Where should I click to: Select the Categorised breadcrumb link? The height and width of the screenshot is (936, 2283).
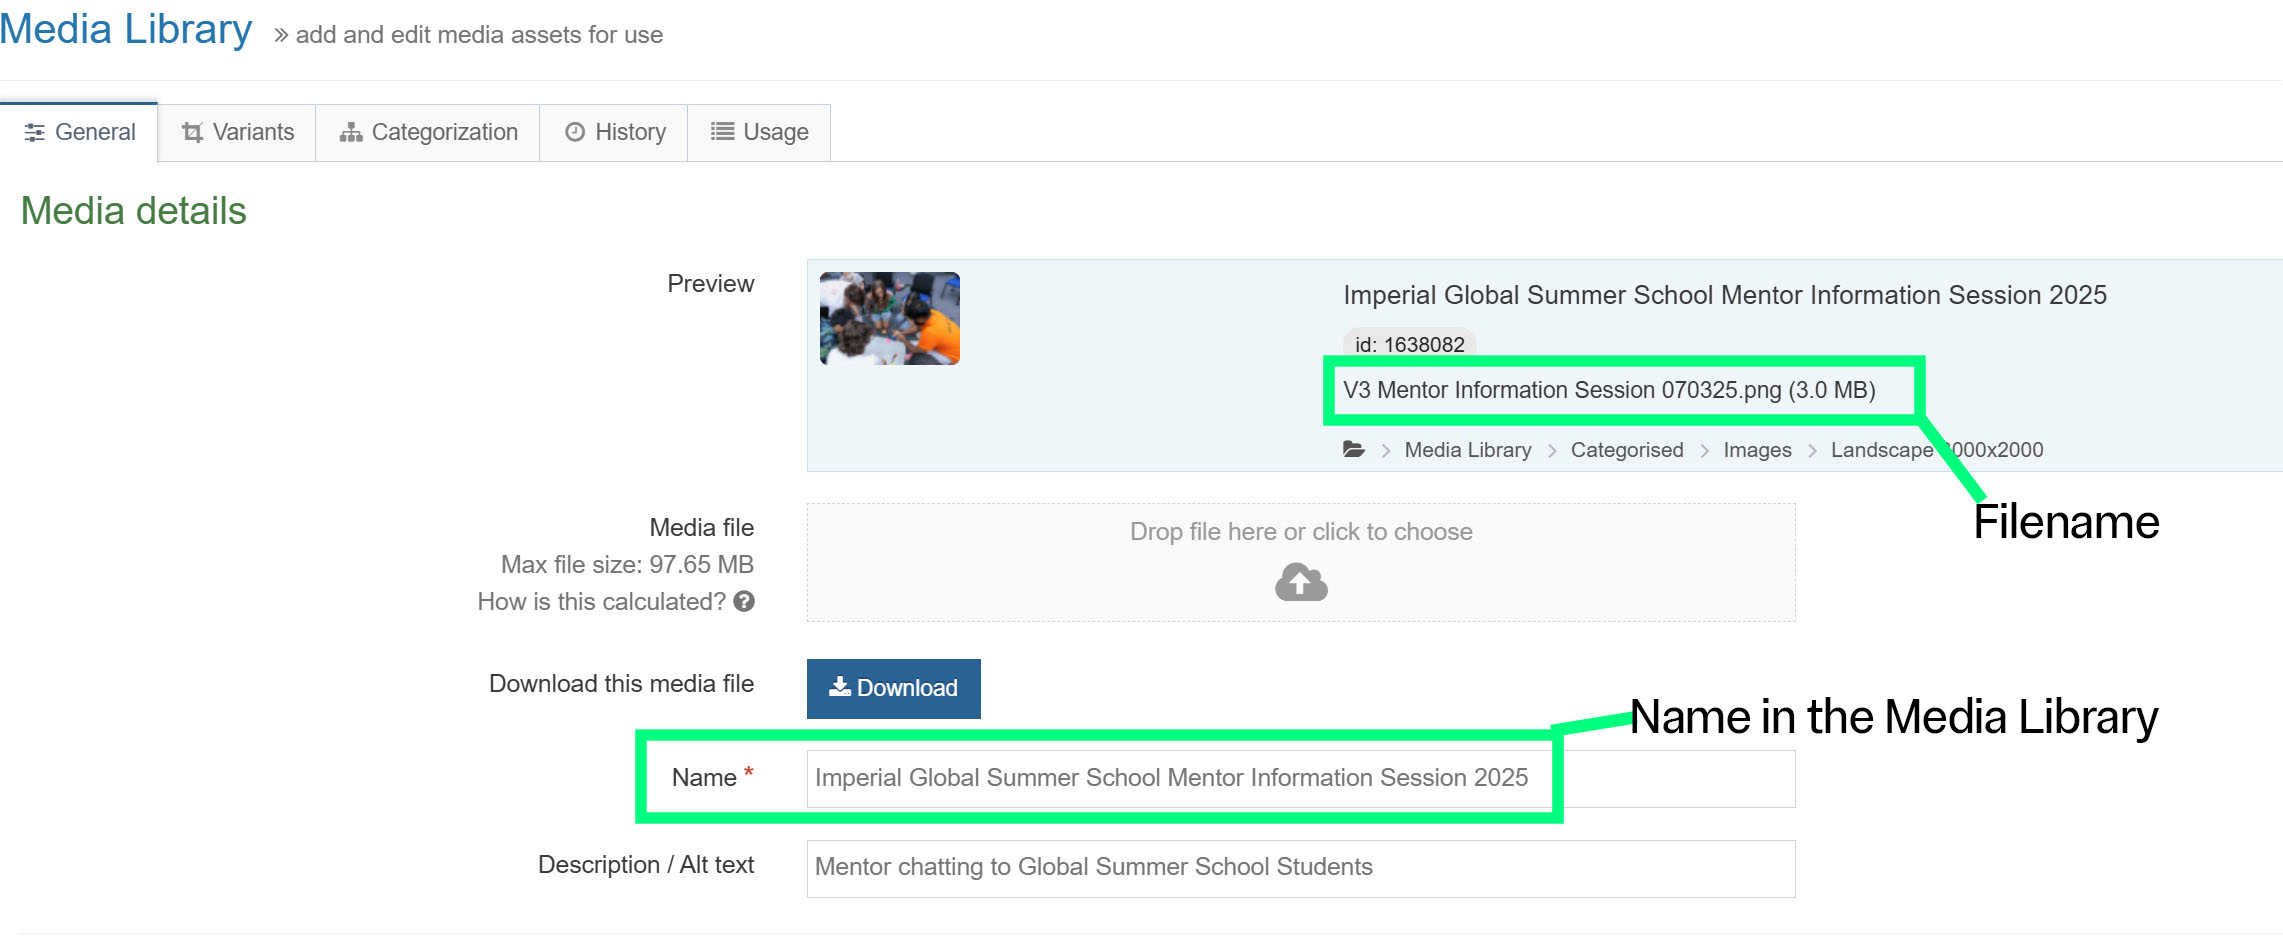tap(1626, 450)
